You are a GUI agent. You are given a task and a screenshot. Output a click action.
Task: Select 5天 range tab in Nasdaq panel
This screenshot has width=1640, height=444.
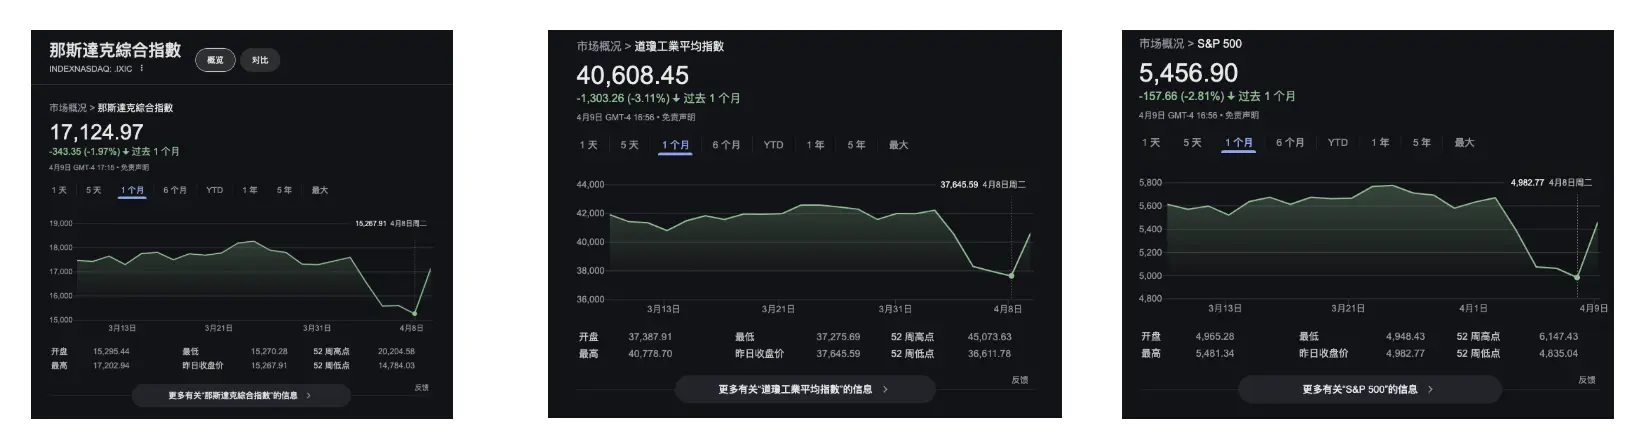click(93, 190)
